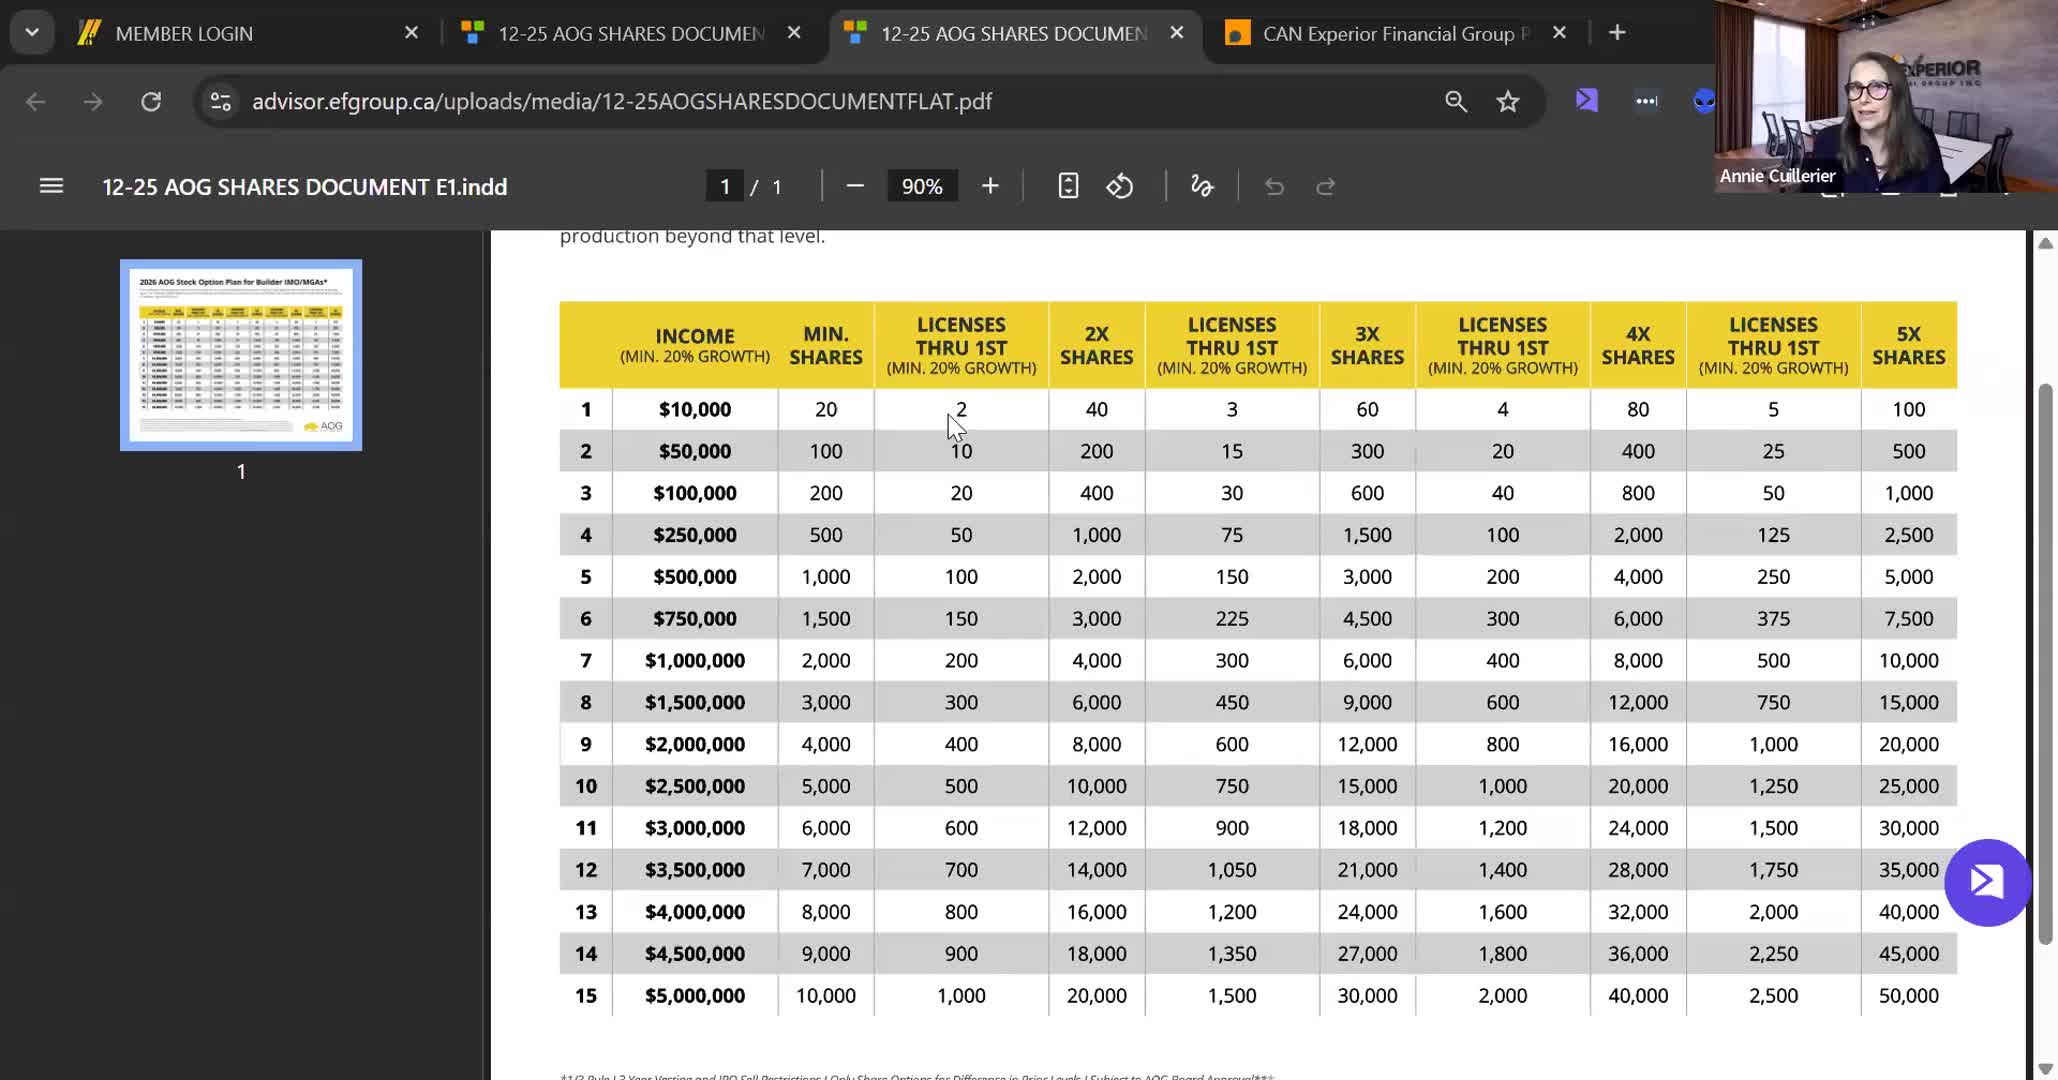This screenshot has height=1080, width=2058.
Task: Open a new browser tab
Action: (1617, 33)
